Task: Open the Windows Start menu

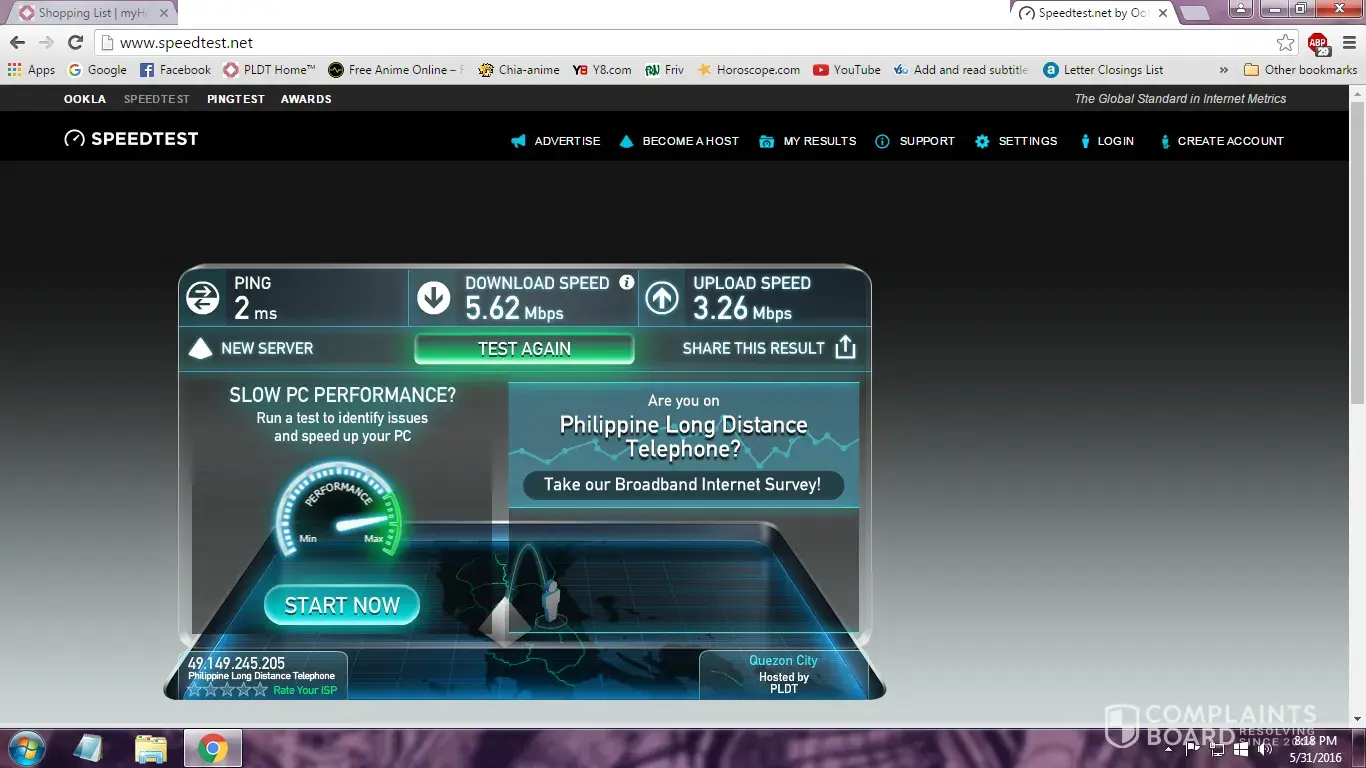Action: [x=27, y=748]
